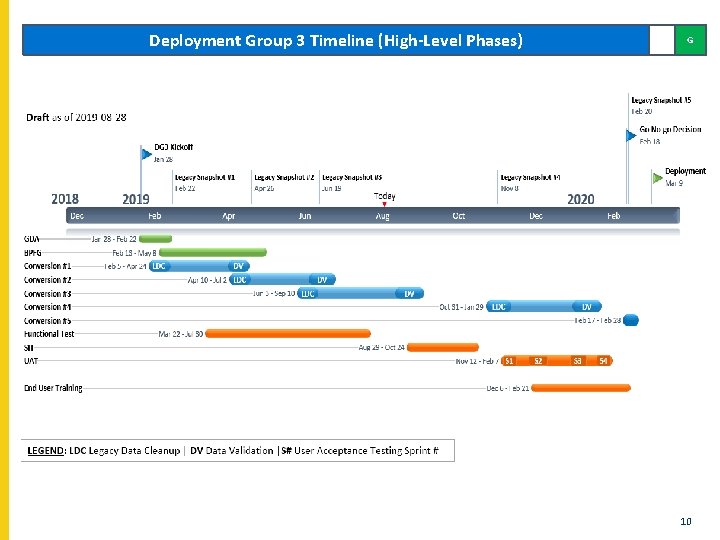Click the Legacy Snapshot #2 milestone label

click(284, 177)
